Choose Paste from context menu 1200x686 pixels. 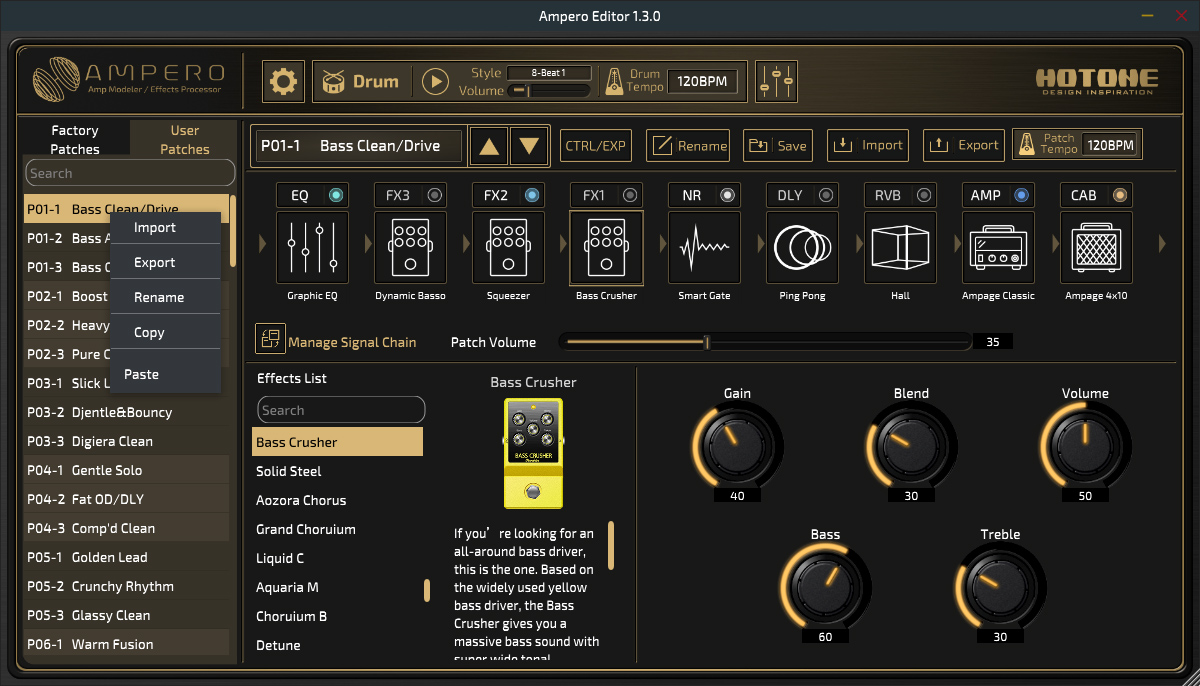tap(165, 372)
